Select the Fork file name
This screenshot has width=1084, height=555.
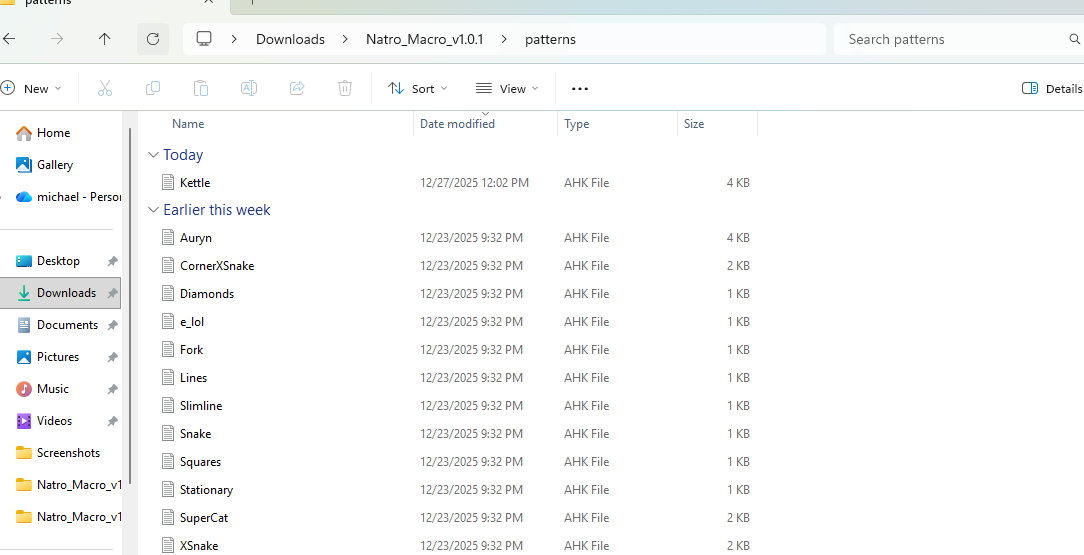[191, 350]
